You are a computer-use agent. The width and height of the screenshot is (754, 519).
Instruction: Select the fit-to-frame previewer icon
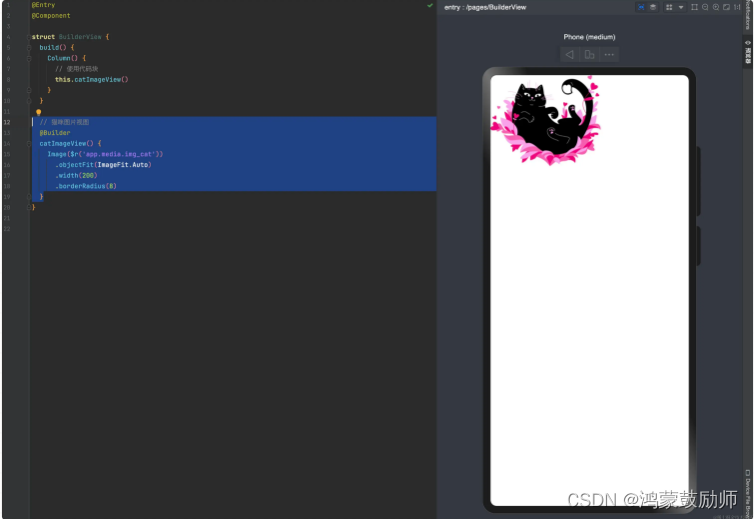click(694, 7)
